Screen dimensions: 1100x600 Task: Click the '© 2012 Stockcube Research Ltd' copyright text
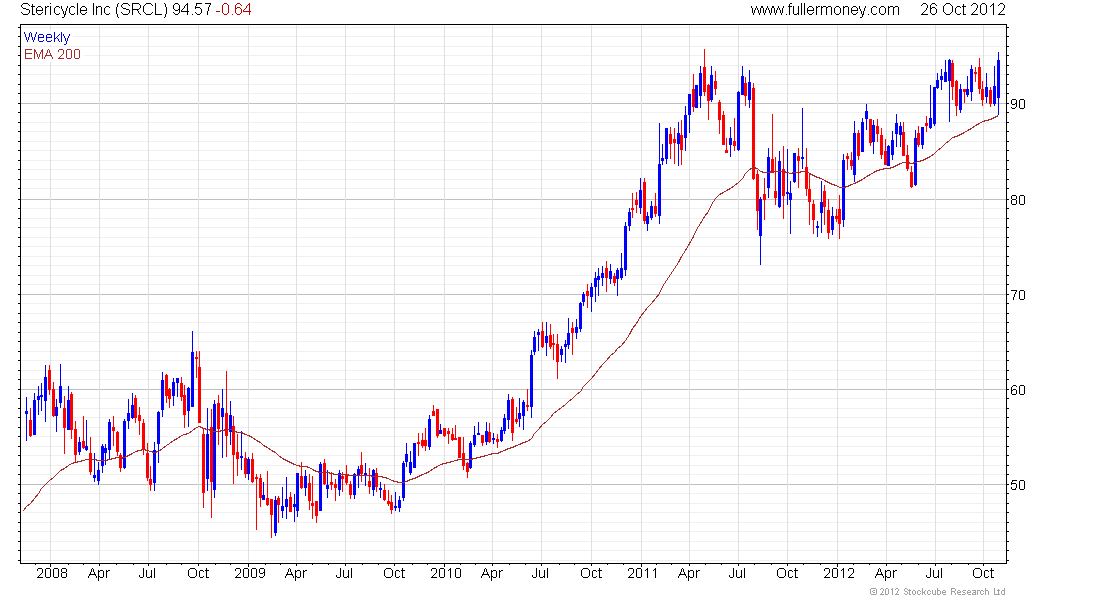tap(938, 592)
